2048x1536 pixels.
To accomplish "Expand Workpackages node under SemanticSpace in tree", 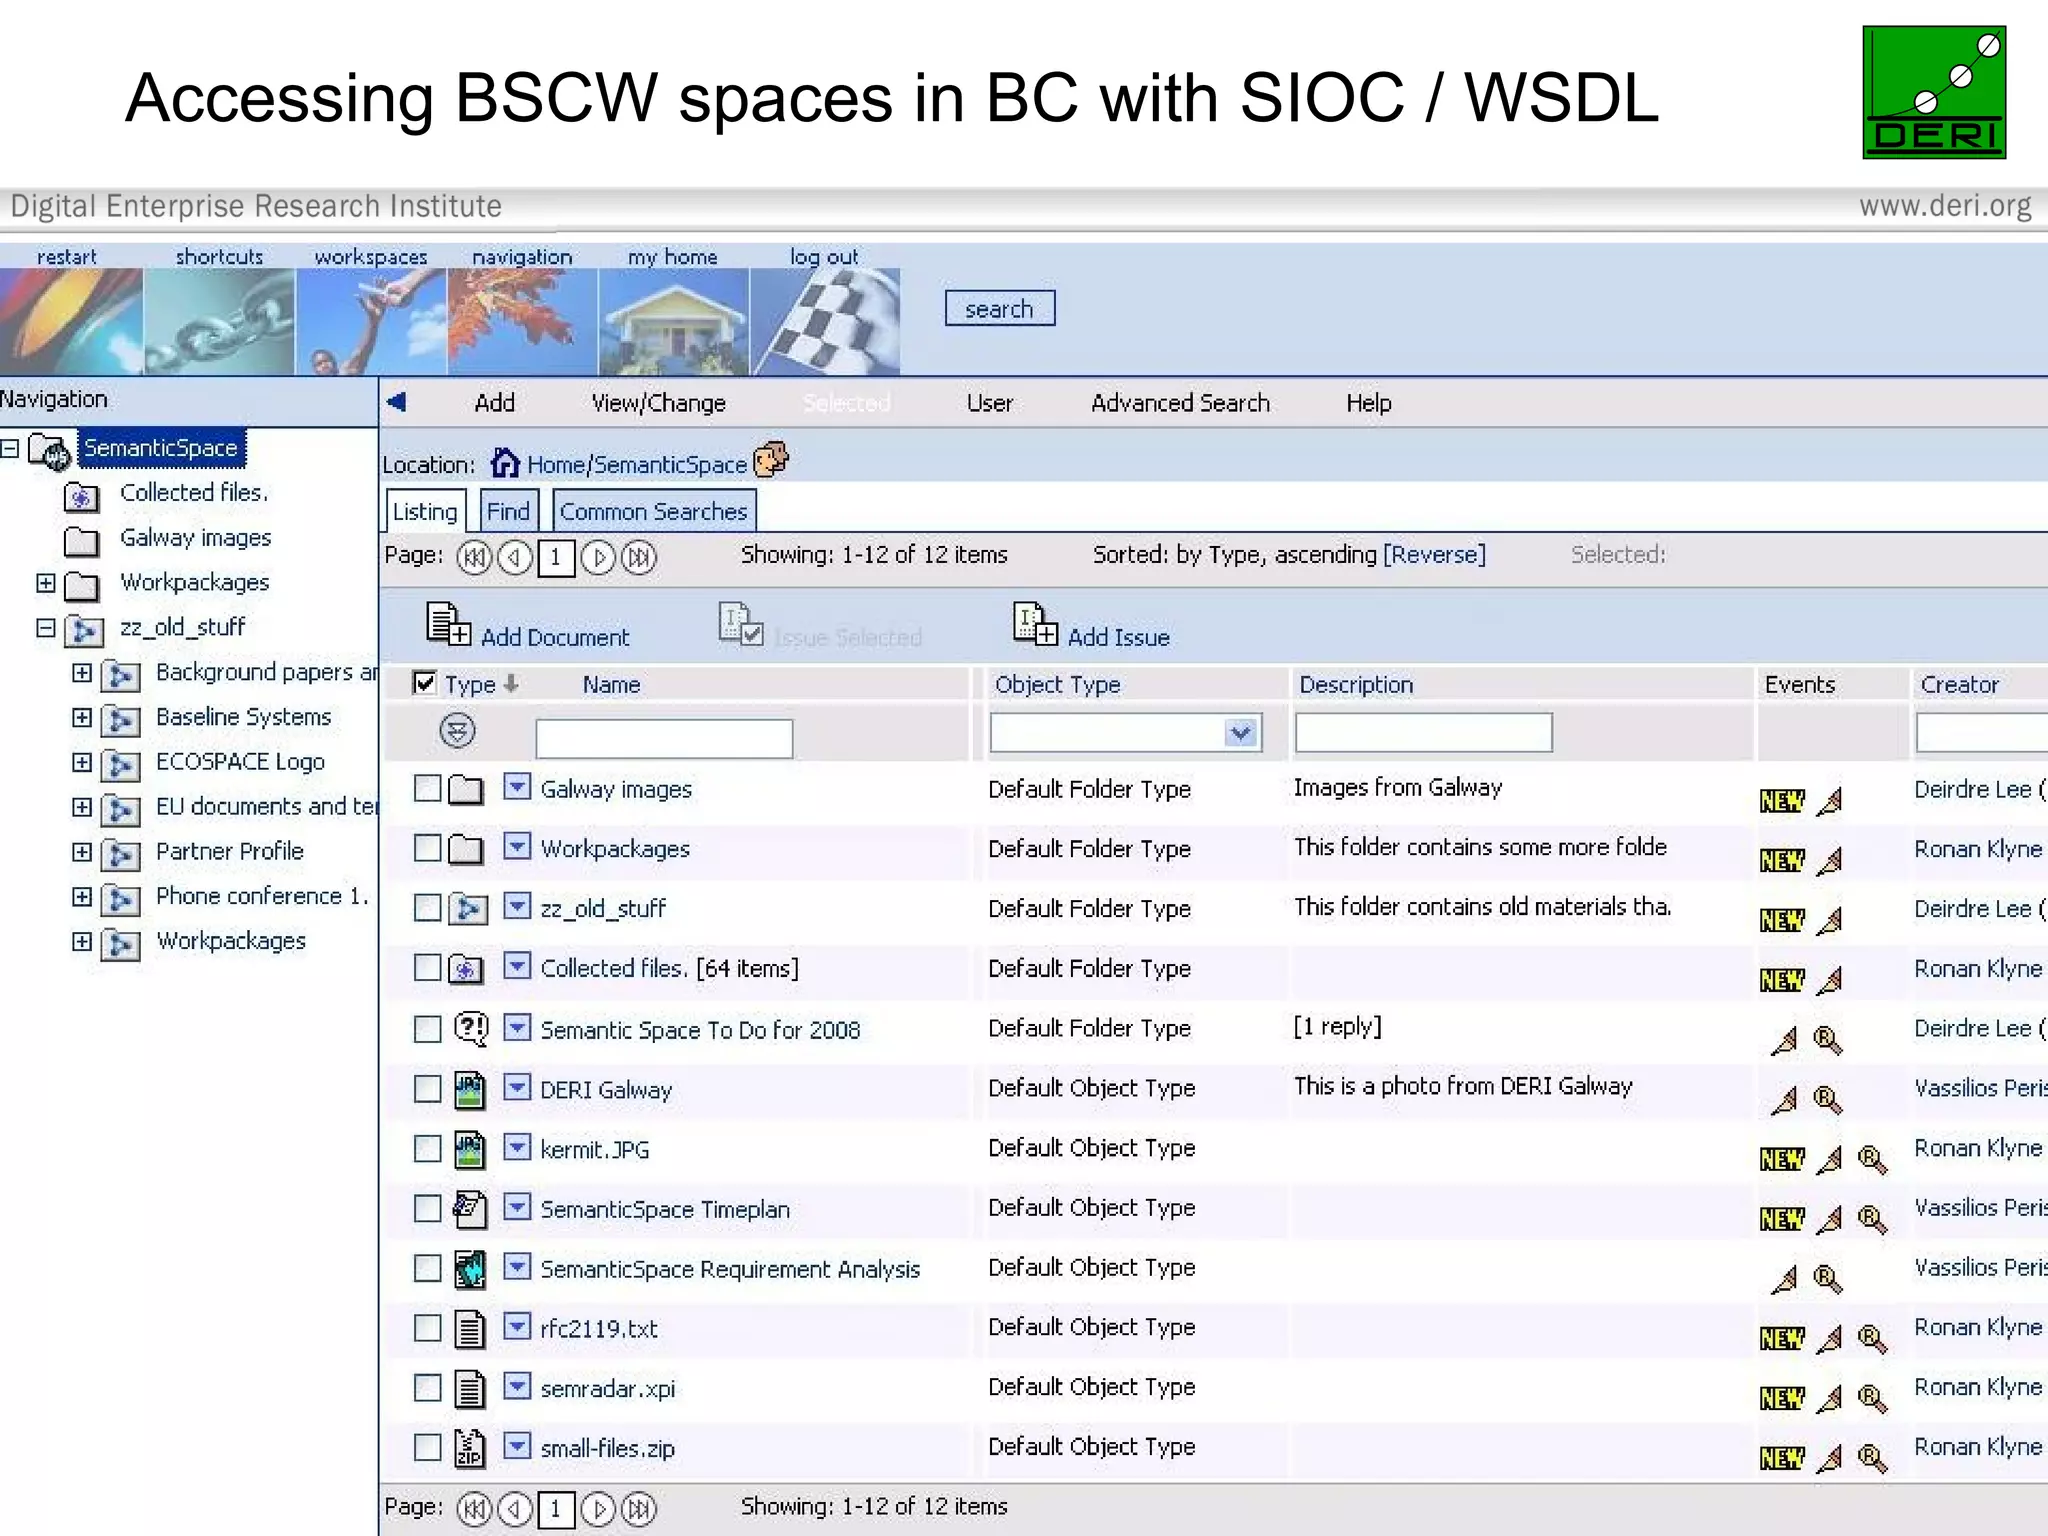I will 46,582.
